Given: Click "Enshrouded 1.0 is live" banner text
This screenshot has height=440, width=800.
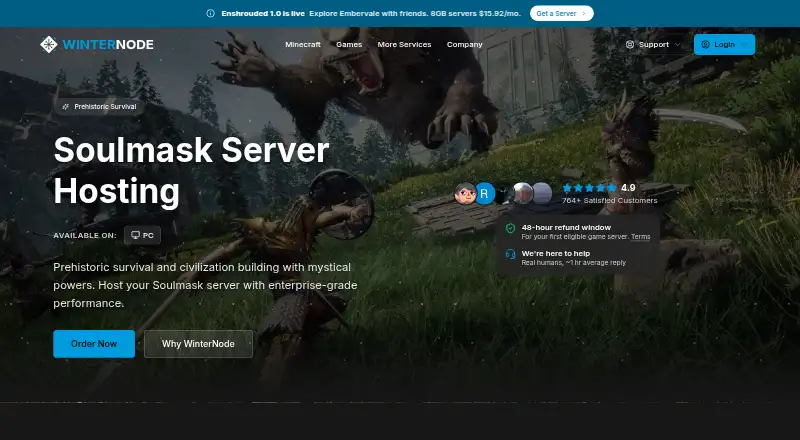Looking at the screenshot, I should (263, 13).
